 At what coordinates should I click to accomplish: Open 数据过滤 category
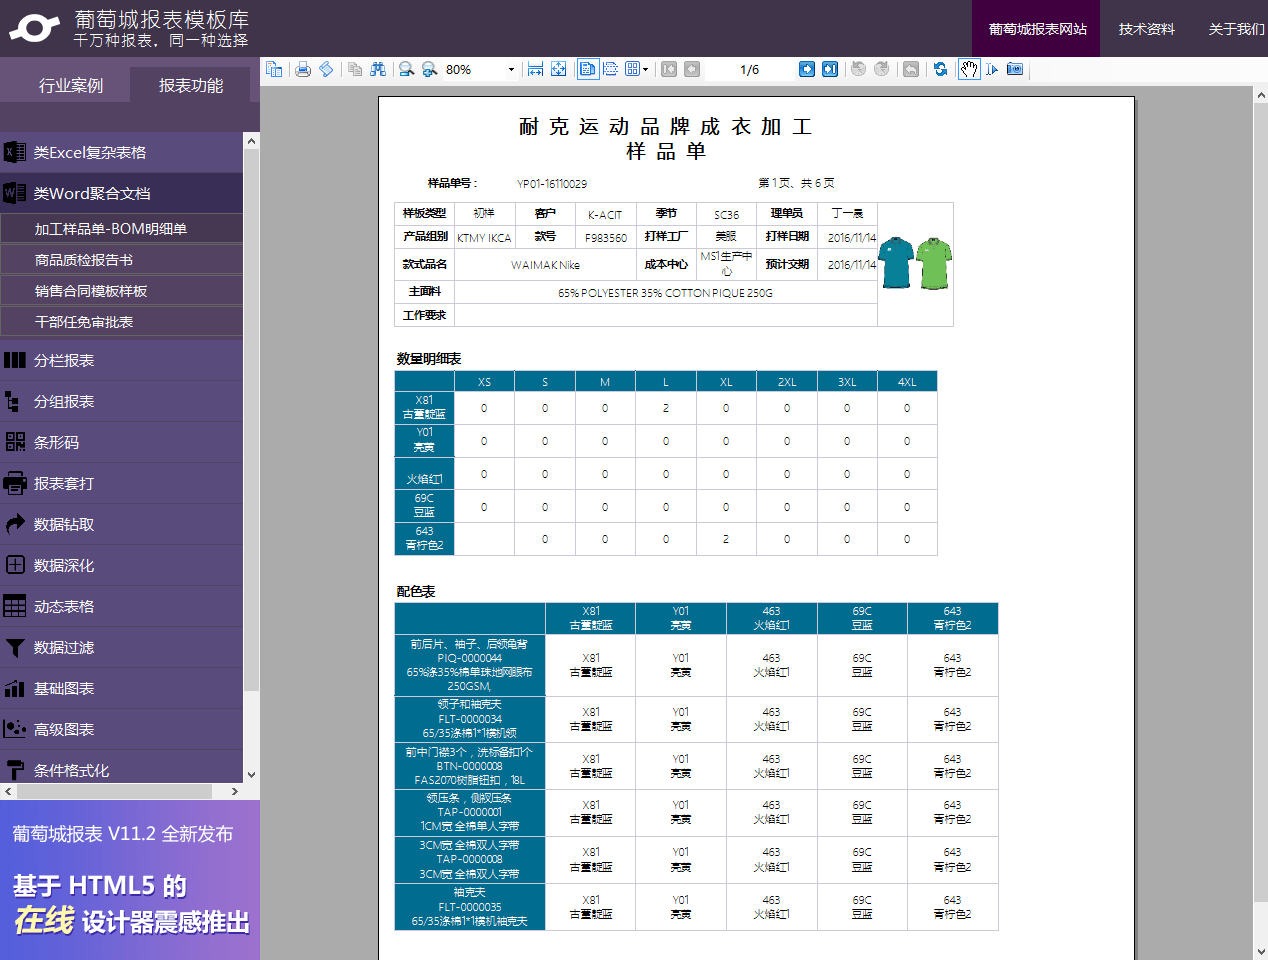click(121, 647)
